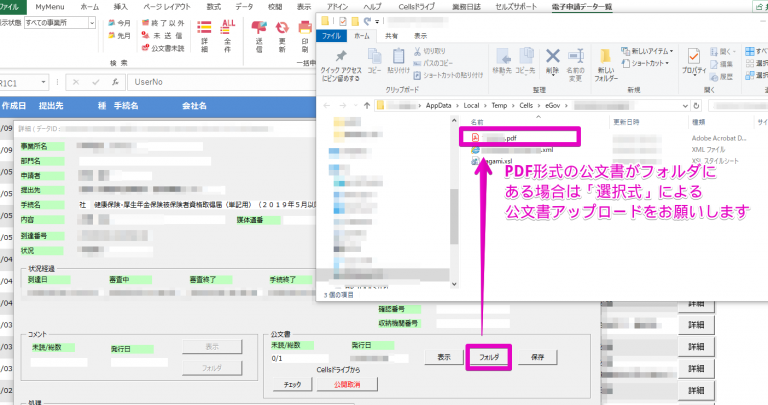
Task: Select the .xml file in Explorer
Action: click(x=512, y=150)
